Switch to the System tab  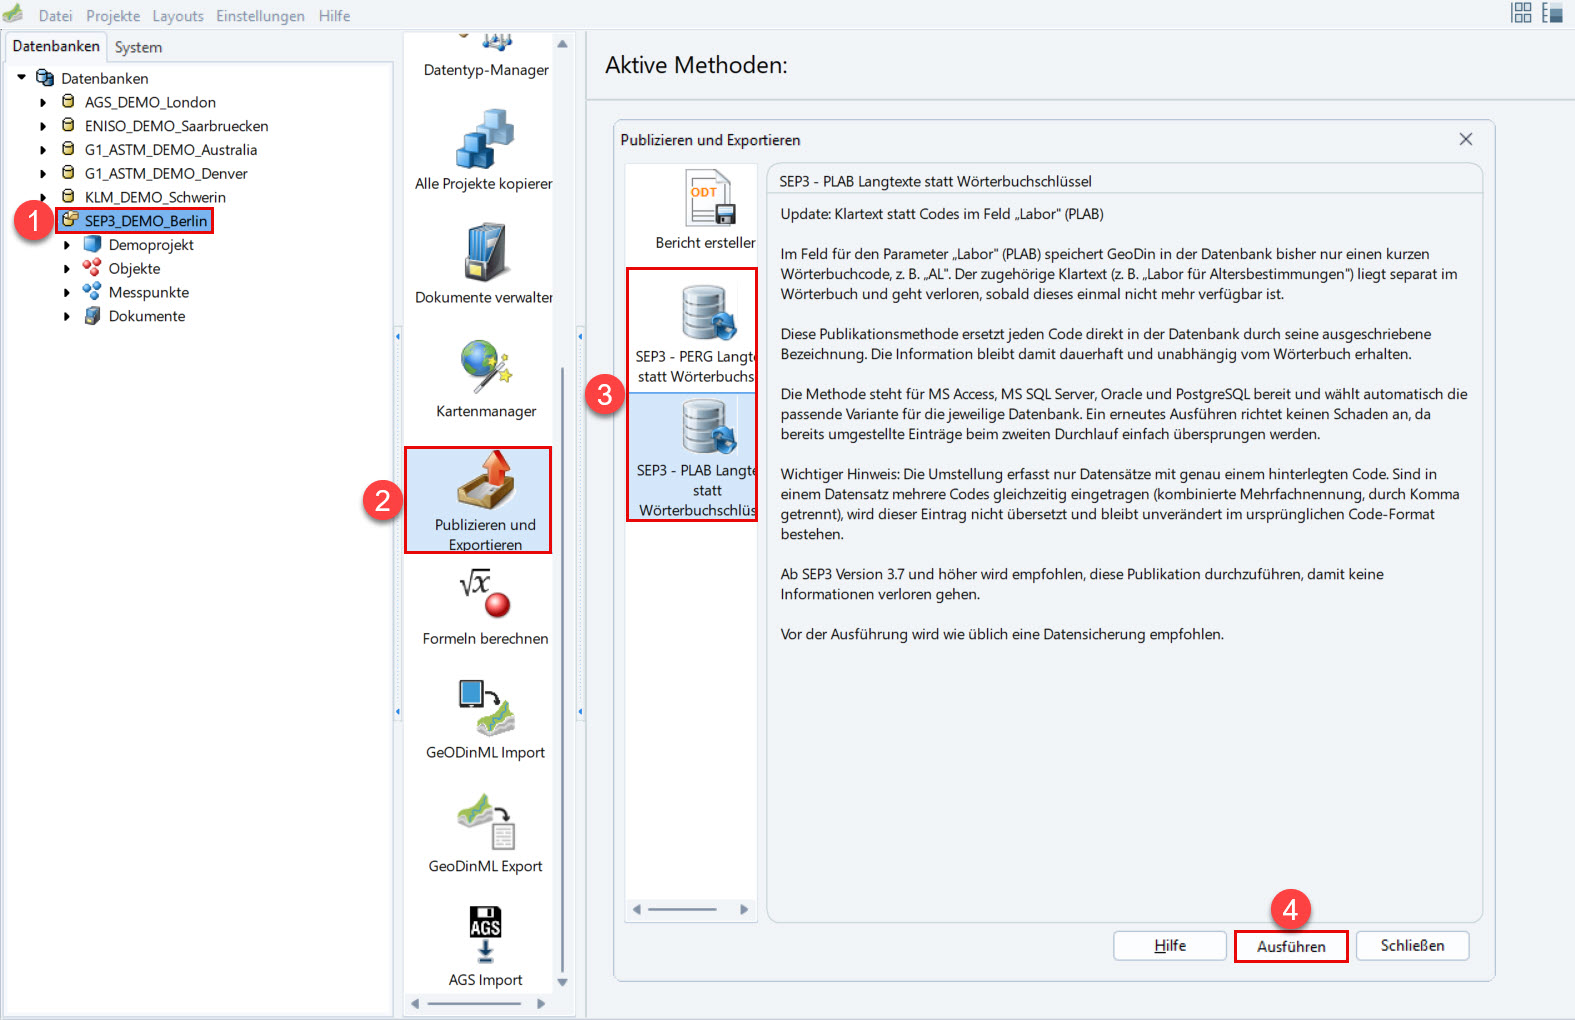[138, 47]
